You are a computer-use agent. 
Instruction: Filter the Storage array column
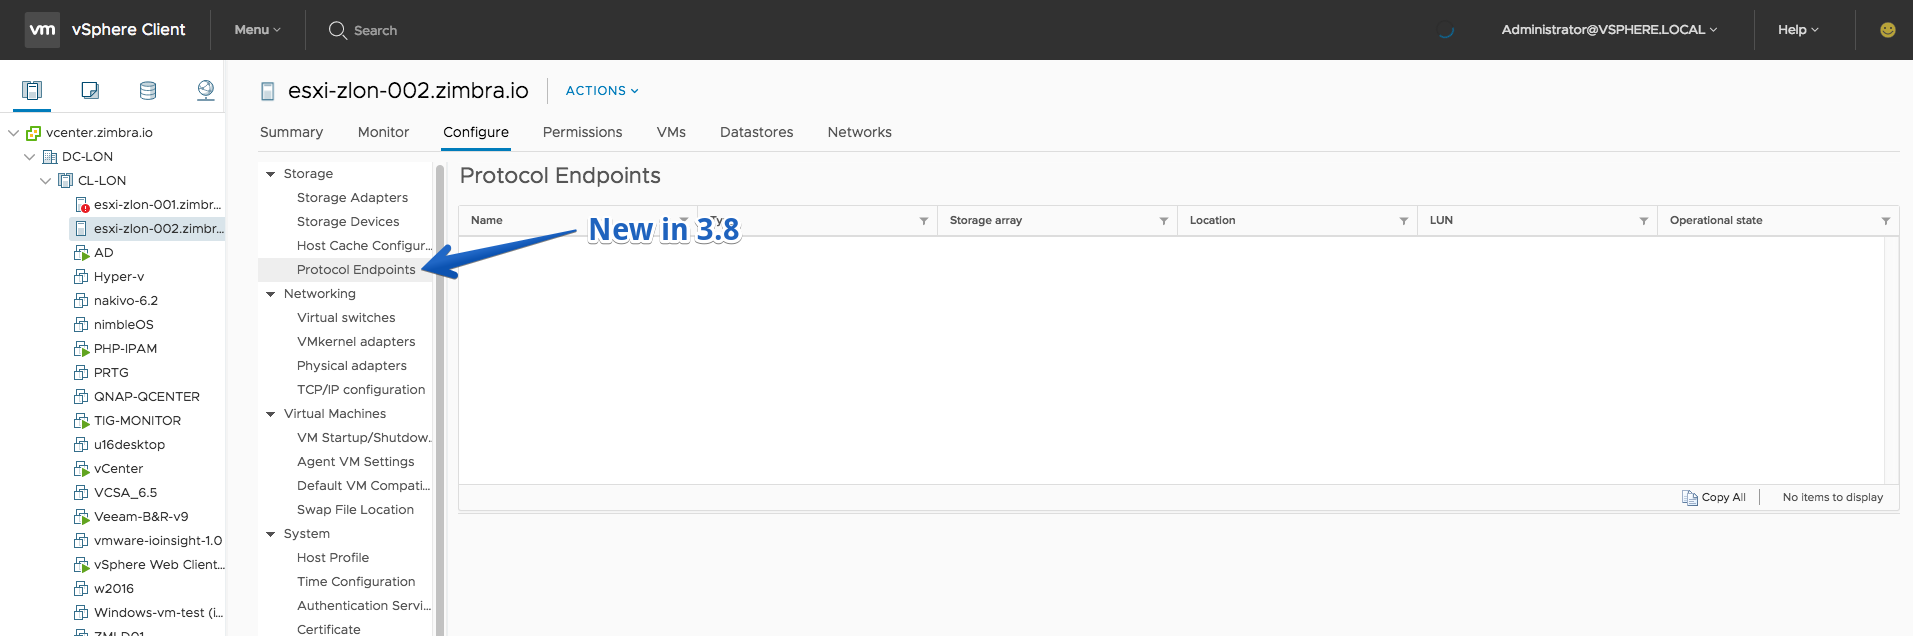(1164, 221)
